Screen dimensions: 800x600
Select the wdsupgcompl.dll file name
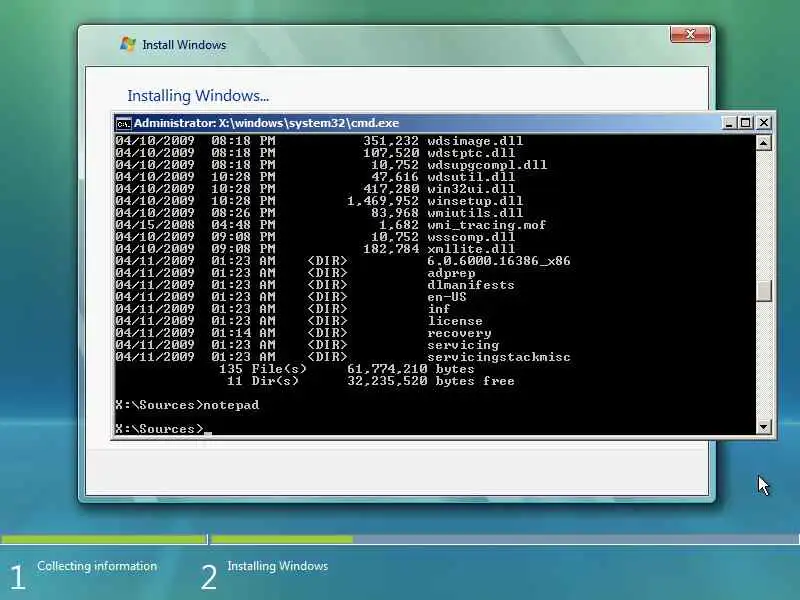point(487,165)
